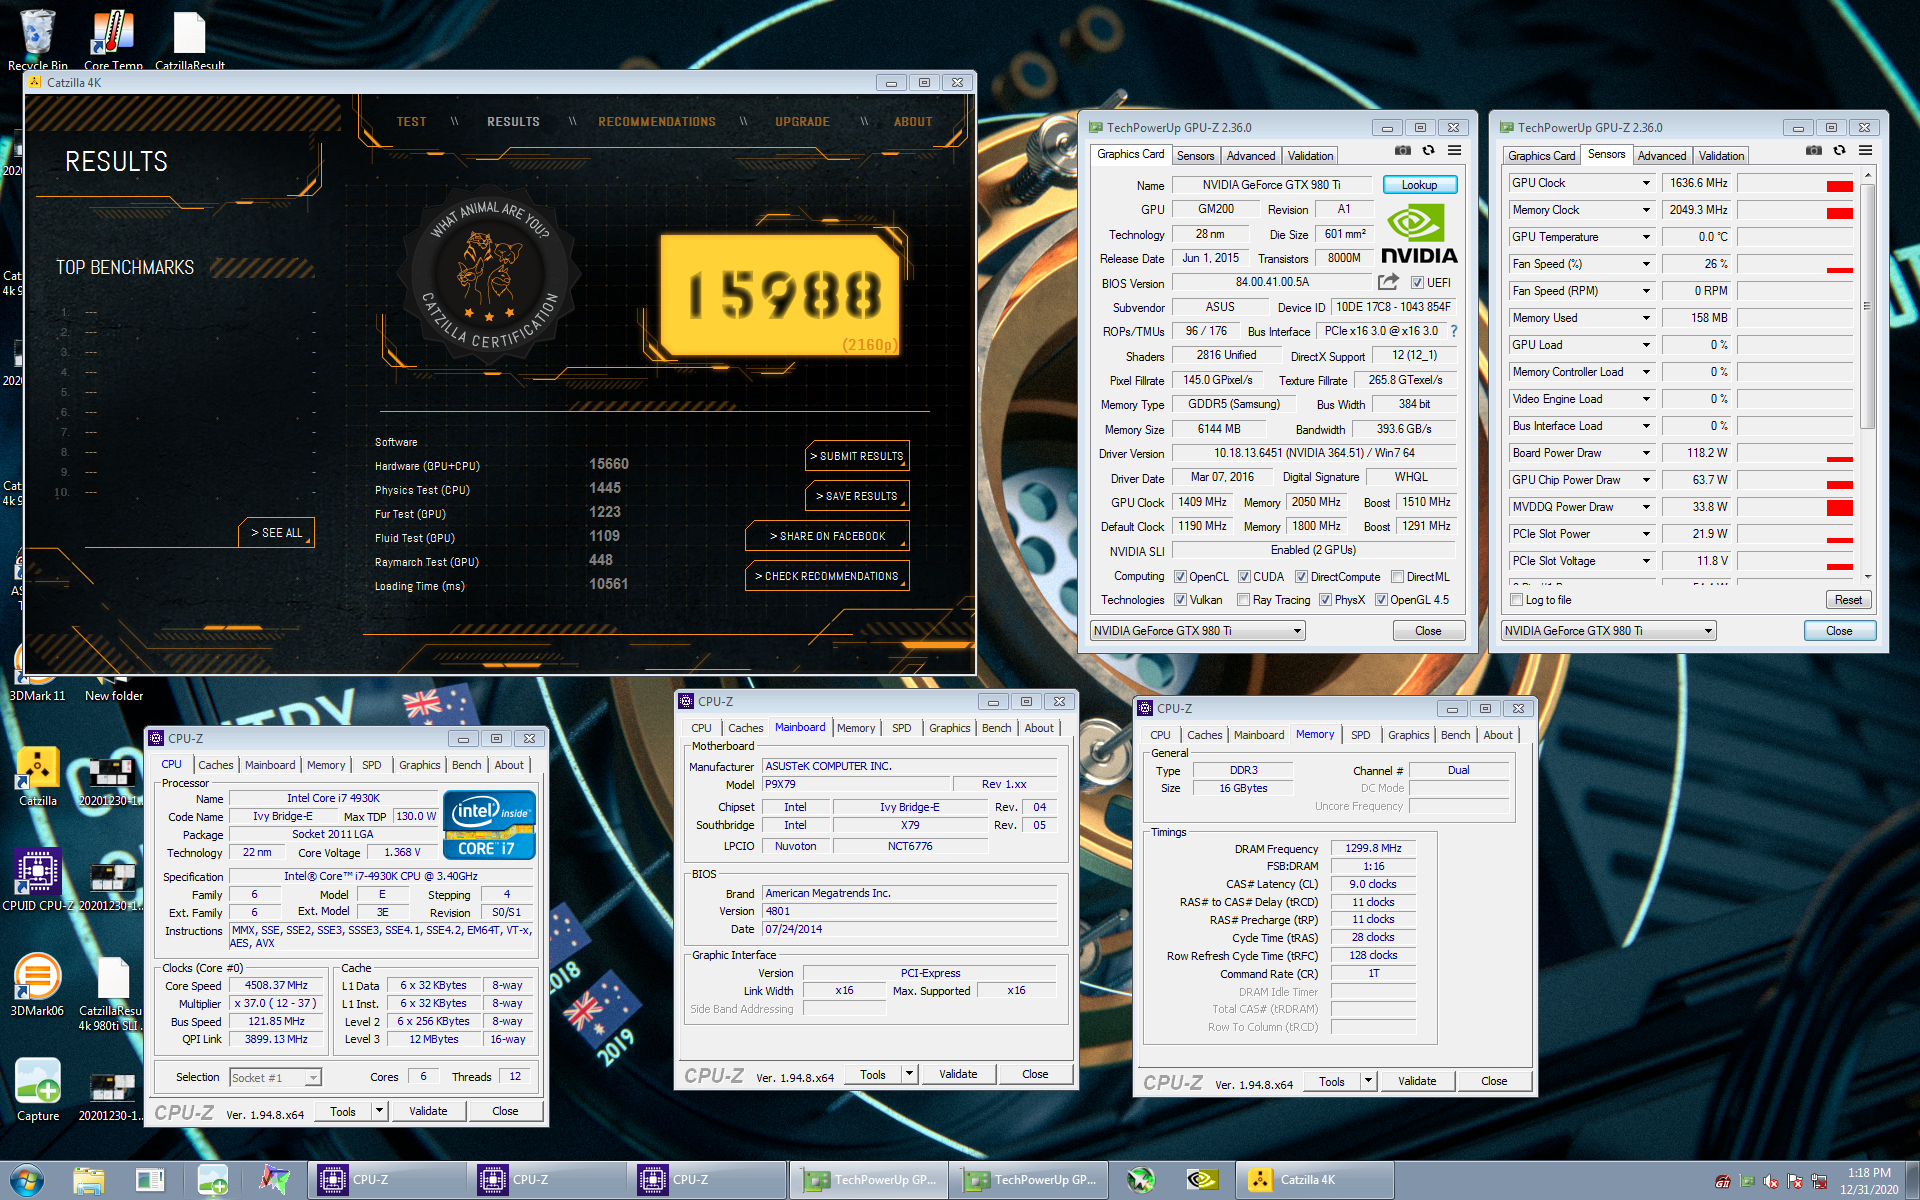
Task: Click the MVDDQ Power Draw sensor graph
Action: pyautogui.click(x=1796, y=507)
